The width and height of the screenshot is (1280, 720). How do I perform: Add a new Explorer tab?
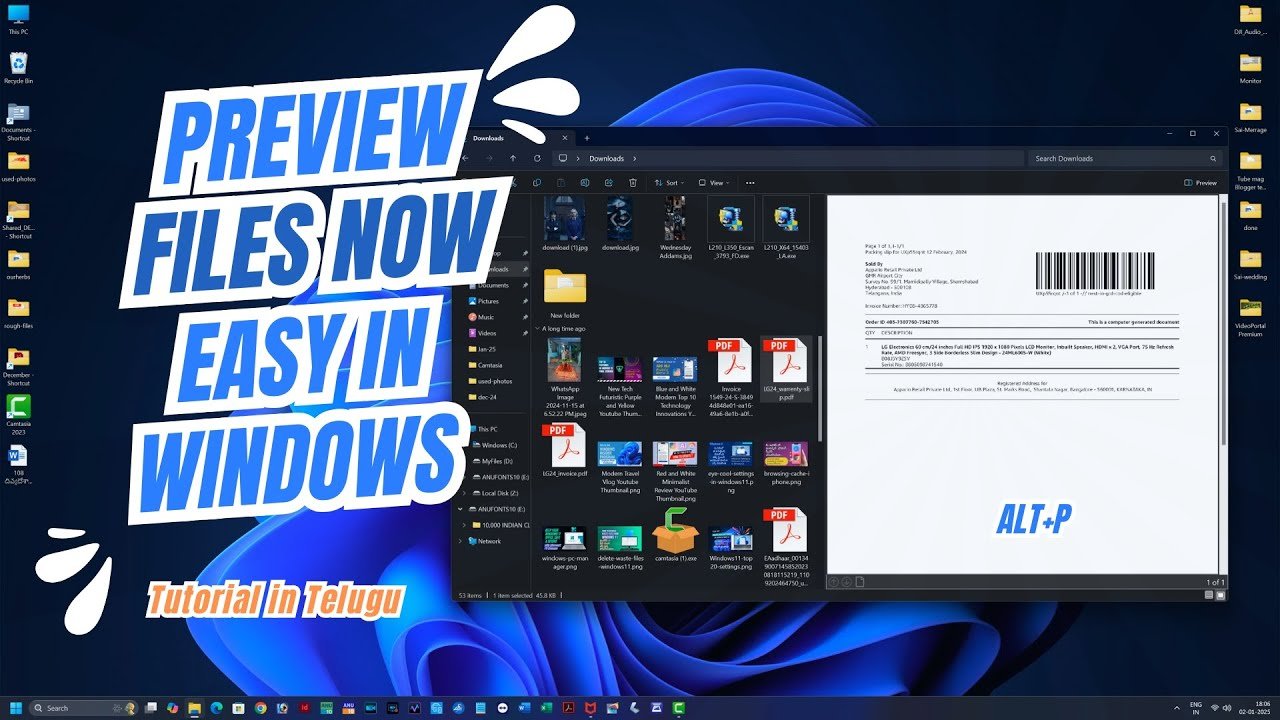[x=587, y=138]
